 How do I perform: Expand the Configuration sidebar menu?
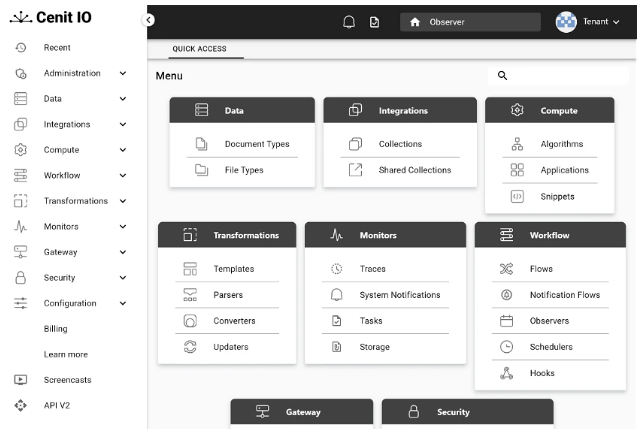click(x=123, y=303)
